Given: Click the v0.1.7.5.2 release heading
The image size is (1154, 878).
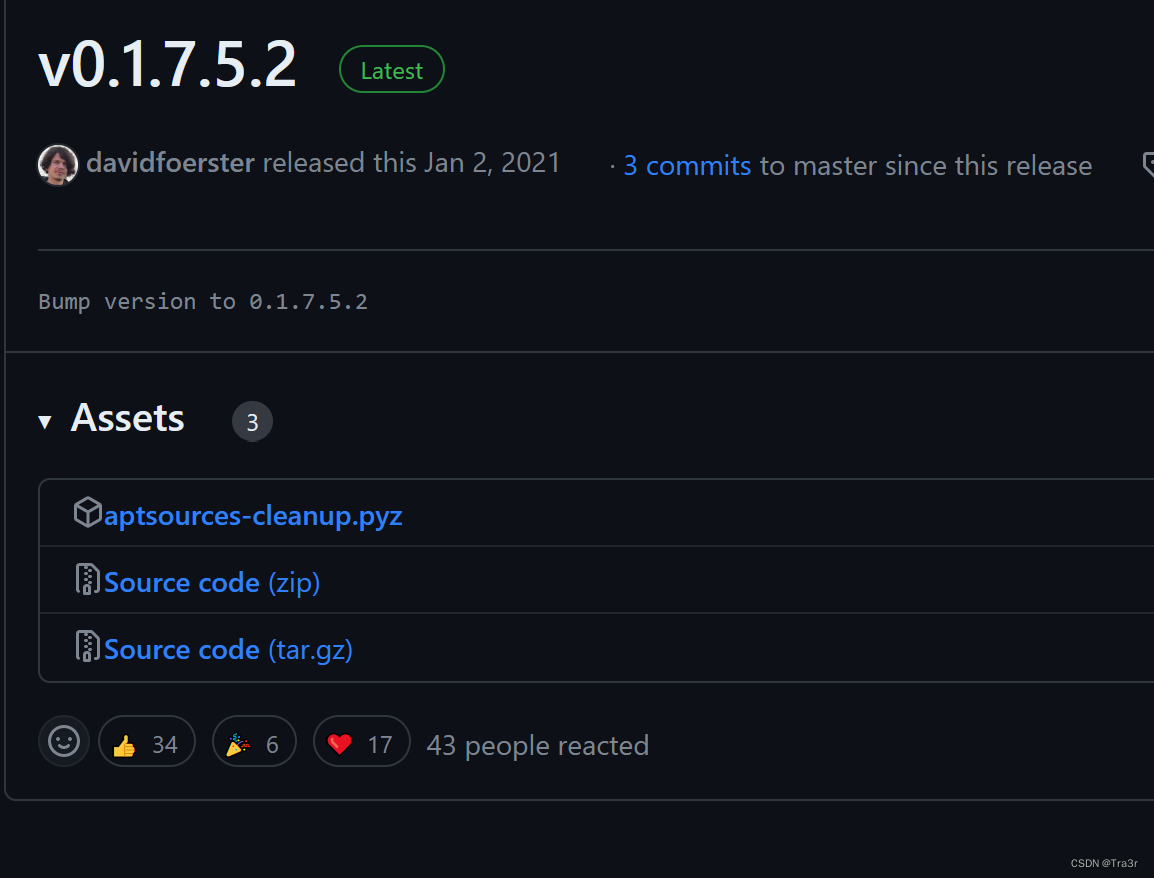Looking at the screenshot, I should coord(166,66).
